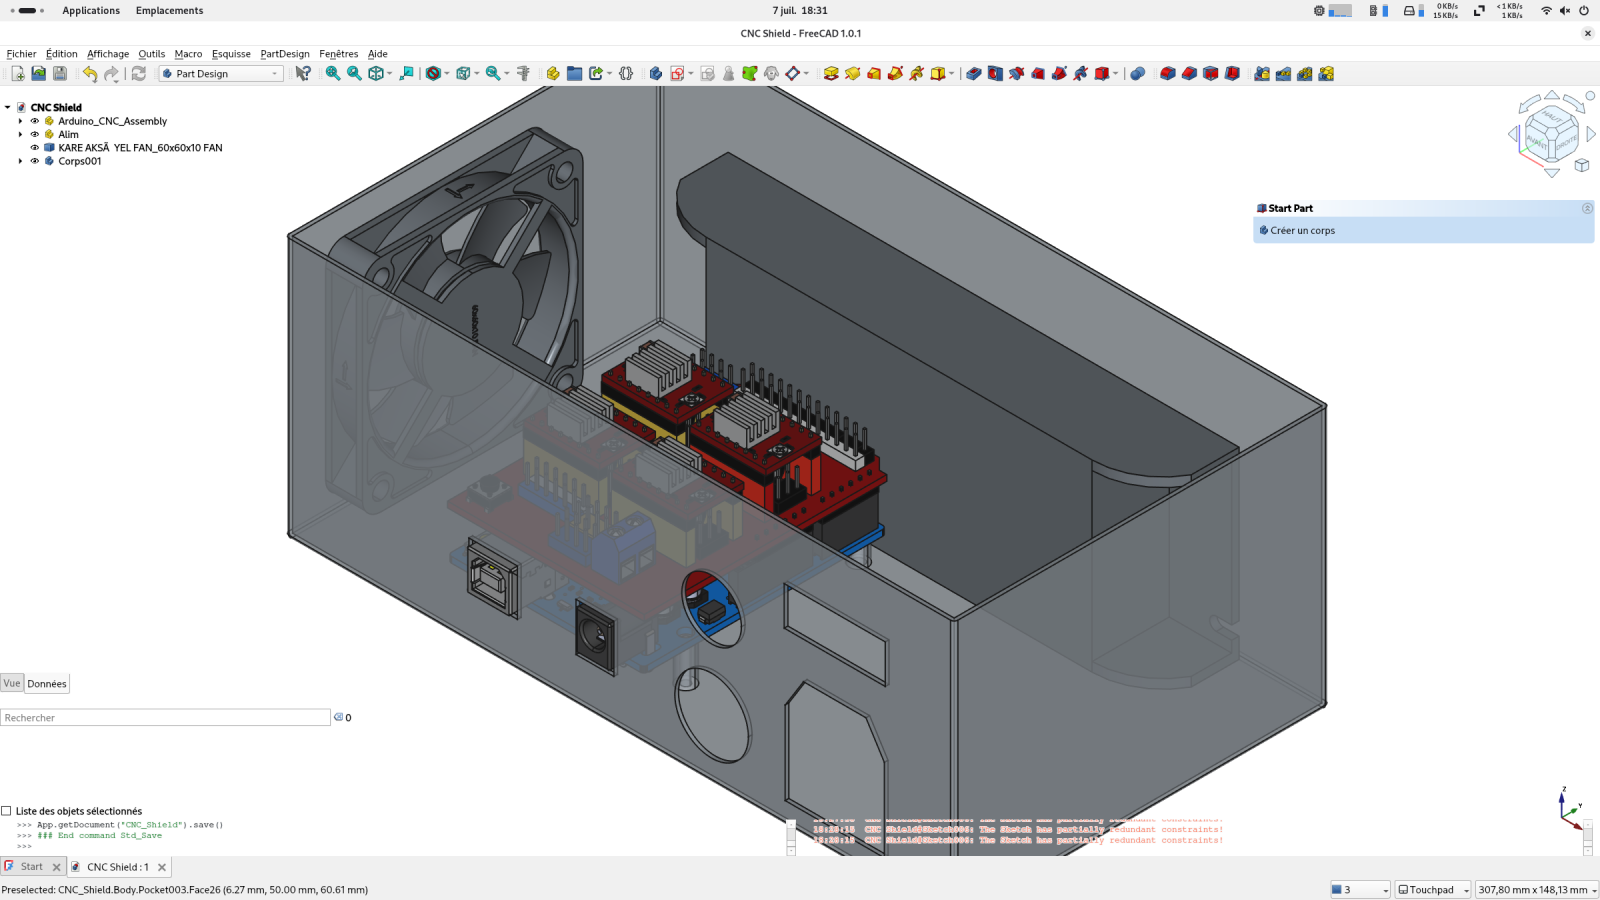Create a new Part container
This screenshot has height=900, width=1600.
[x=553, y=73]
